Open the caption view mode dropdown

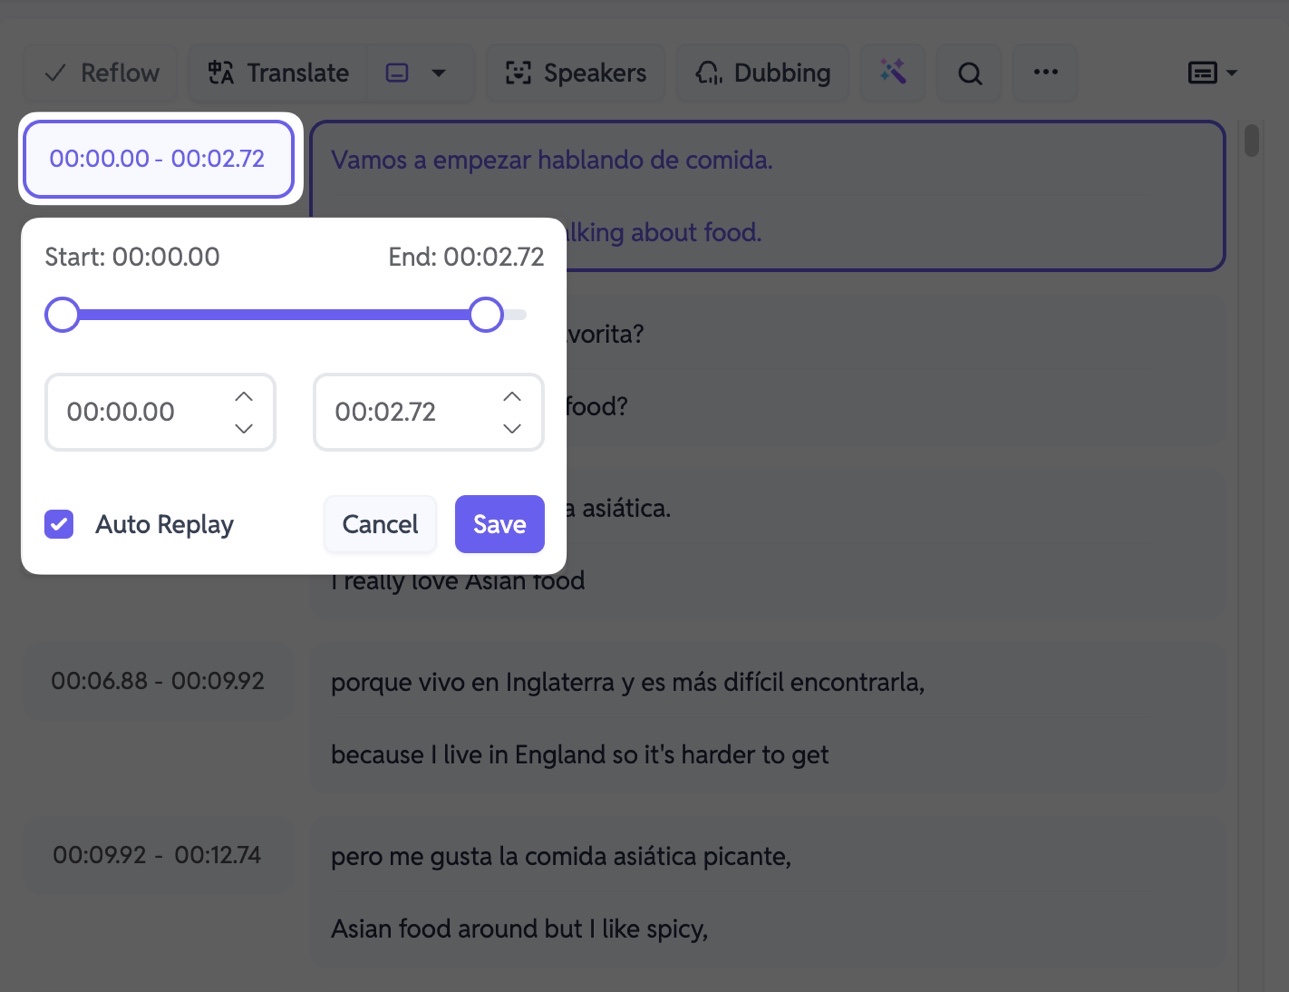[x=1212, y=73]
